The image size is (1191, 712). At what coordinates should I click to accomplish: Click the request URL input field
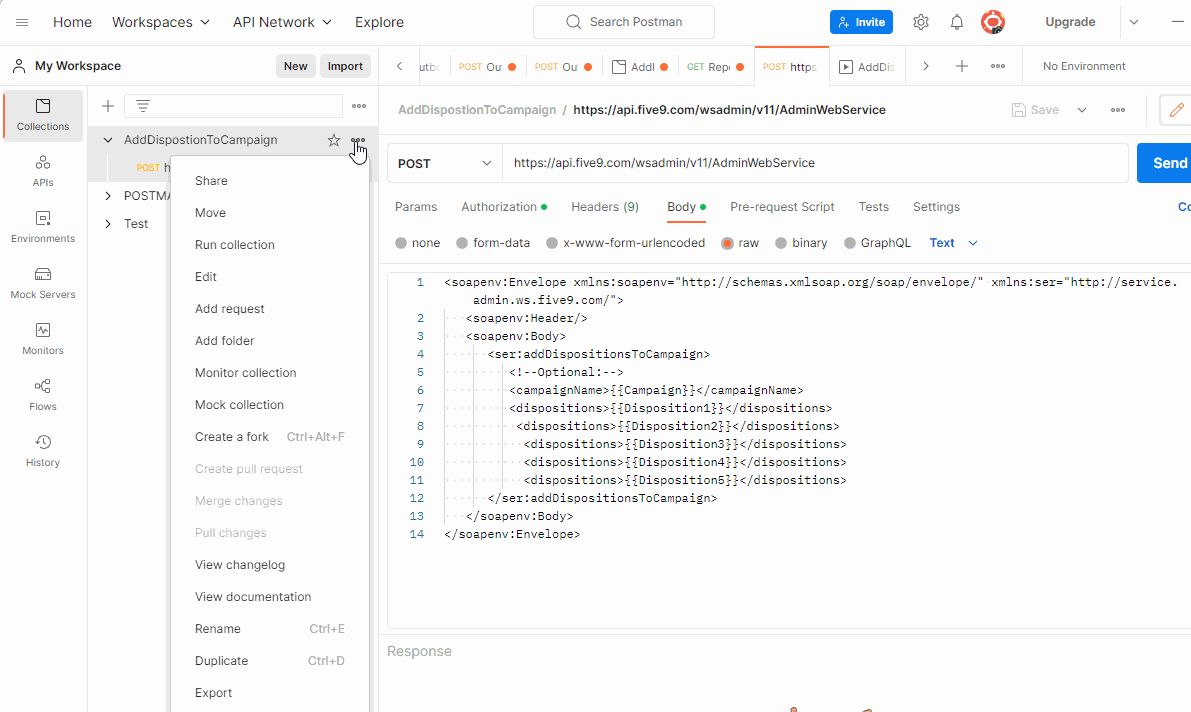pos(815,163)
